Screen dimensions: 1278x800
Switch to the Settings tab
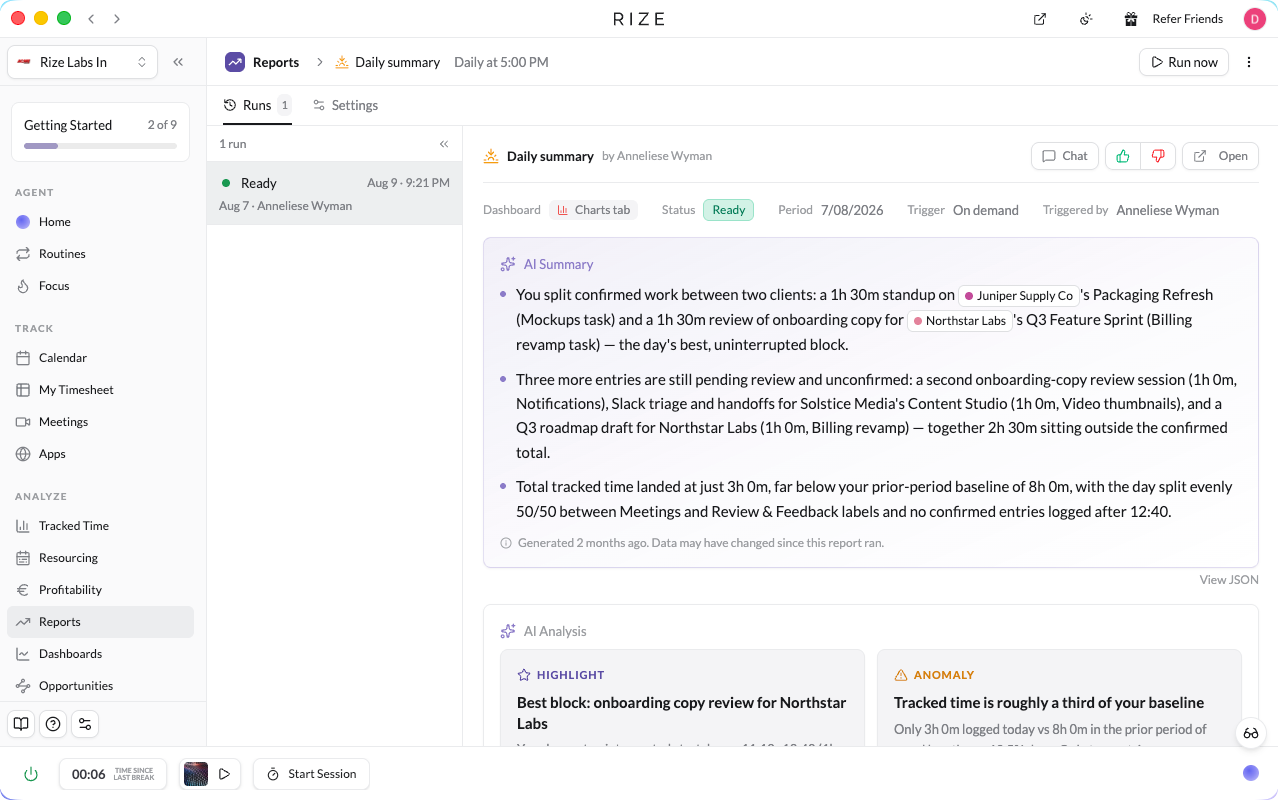(x=345, y=105)
